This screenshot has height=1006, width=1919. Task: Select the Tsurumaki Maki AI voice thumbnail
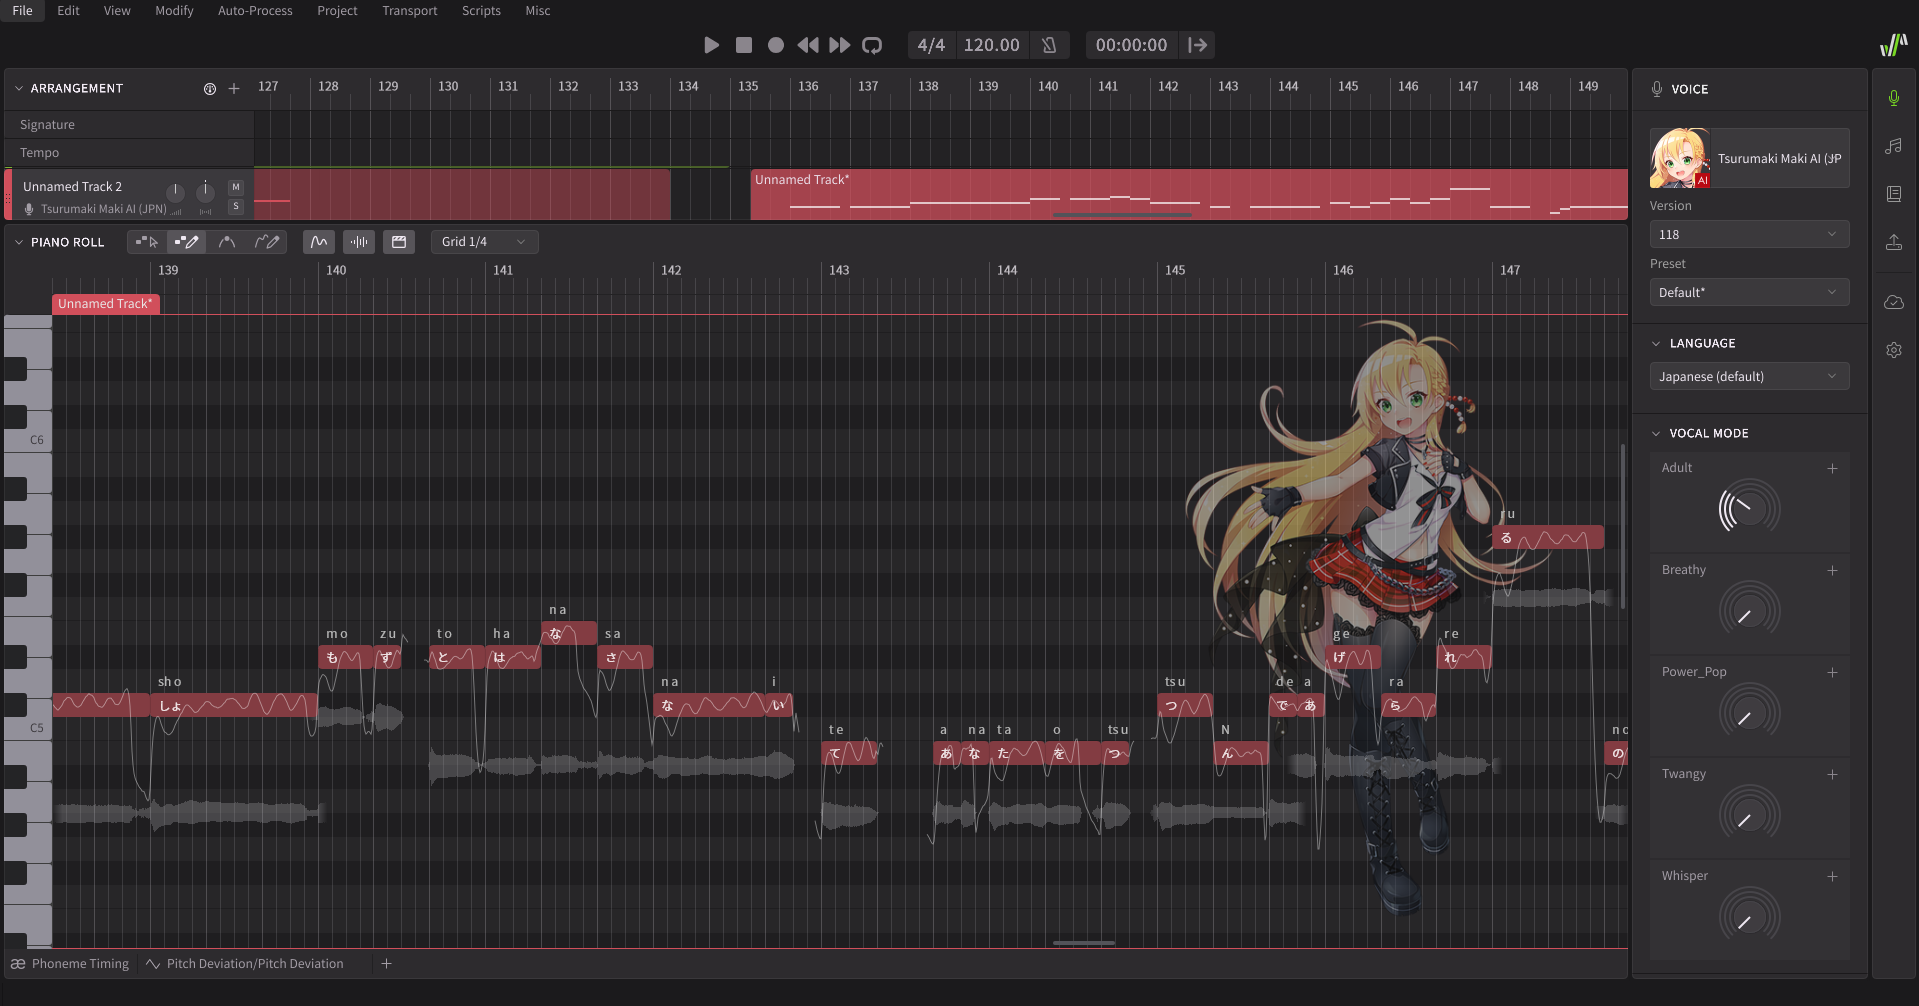[1680, 158]
